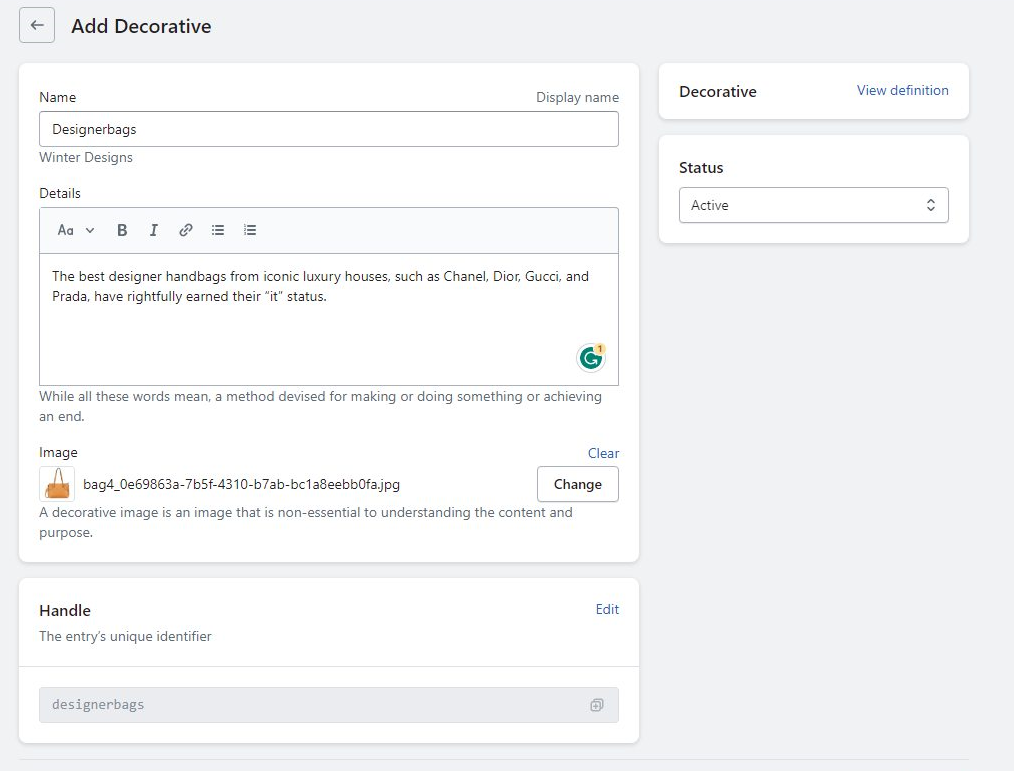Clear the selected image
1014x771 pixels.
coord(603,453)
